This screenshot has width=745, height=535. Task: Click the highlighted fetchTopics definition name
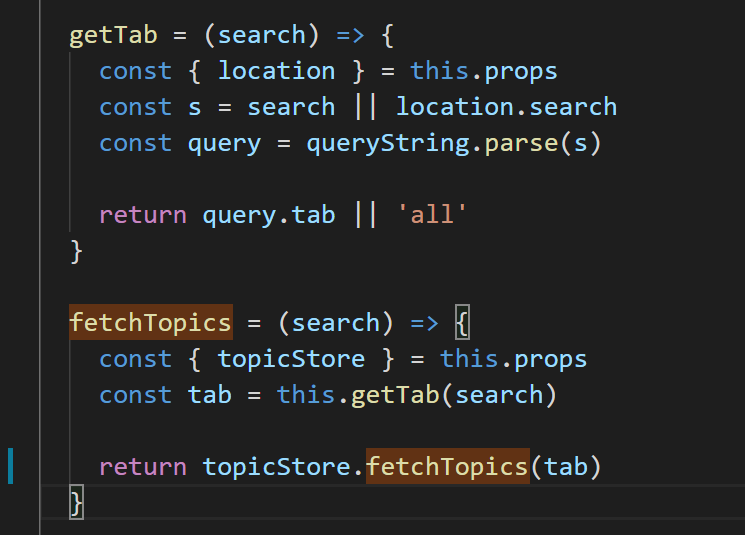(150, 323)
